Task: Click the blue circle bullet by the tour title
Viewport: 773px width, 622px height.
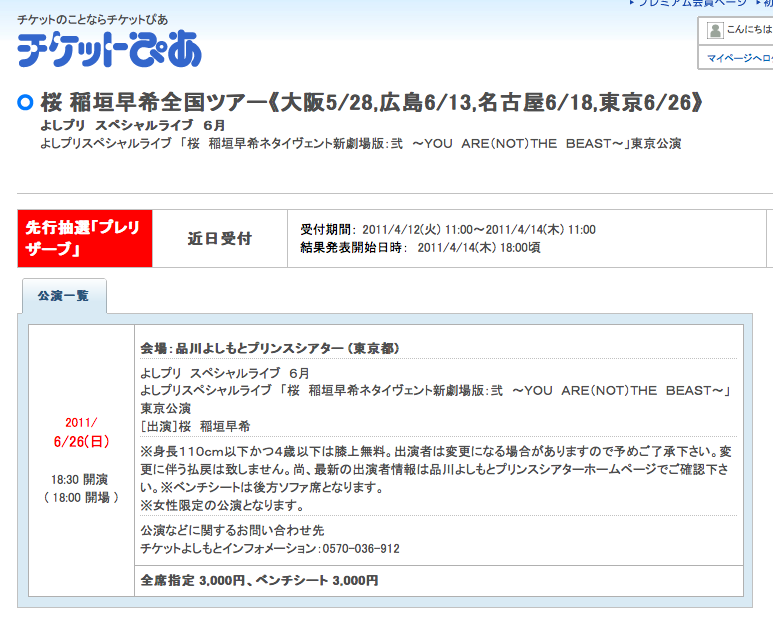Action: pos(25,103)
